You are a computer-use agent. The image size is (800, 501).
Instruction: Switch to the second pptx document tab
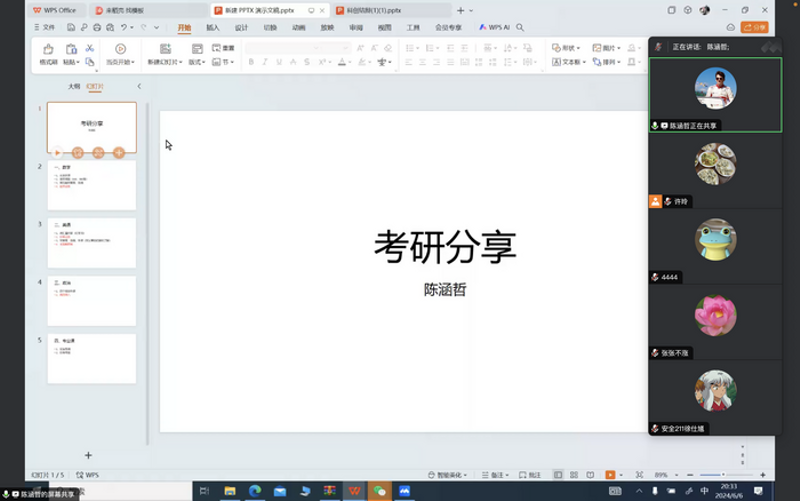391,10
